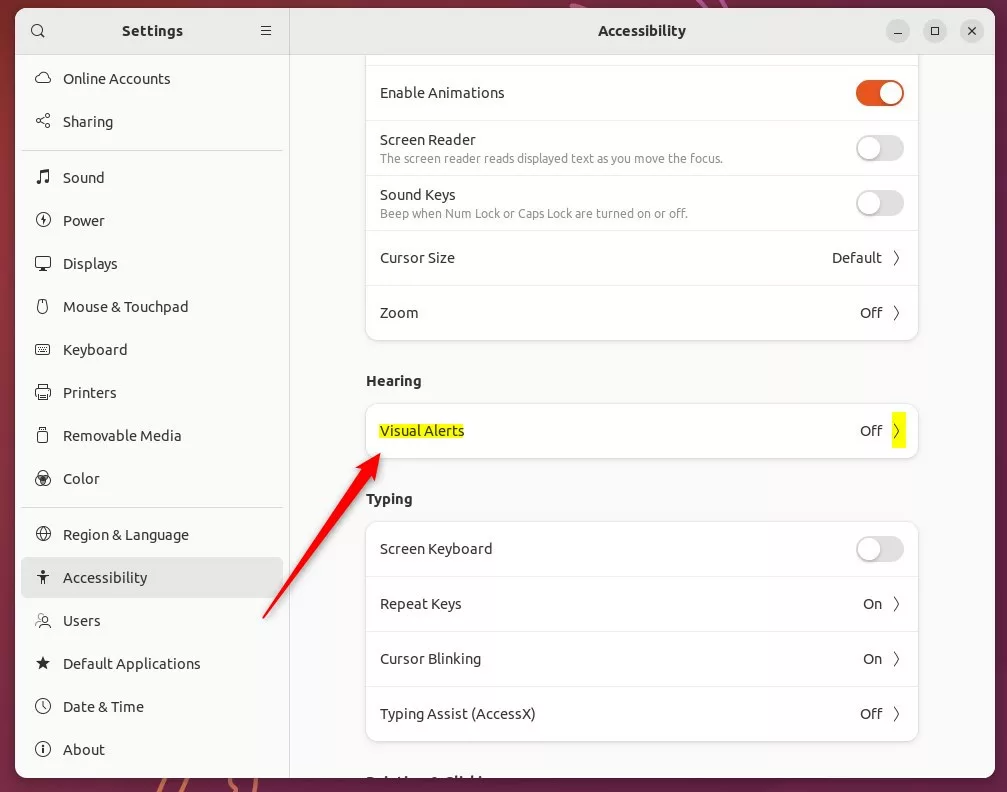Select Sound in the sidebar
This screenshot has height=792, width=1007.
[x=152, y=177]
